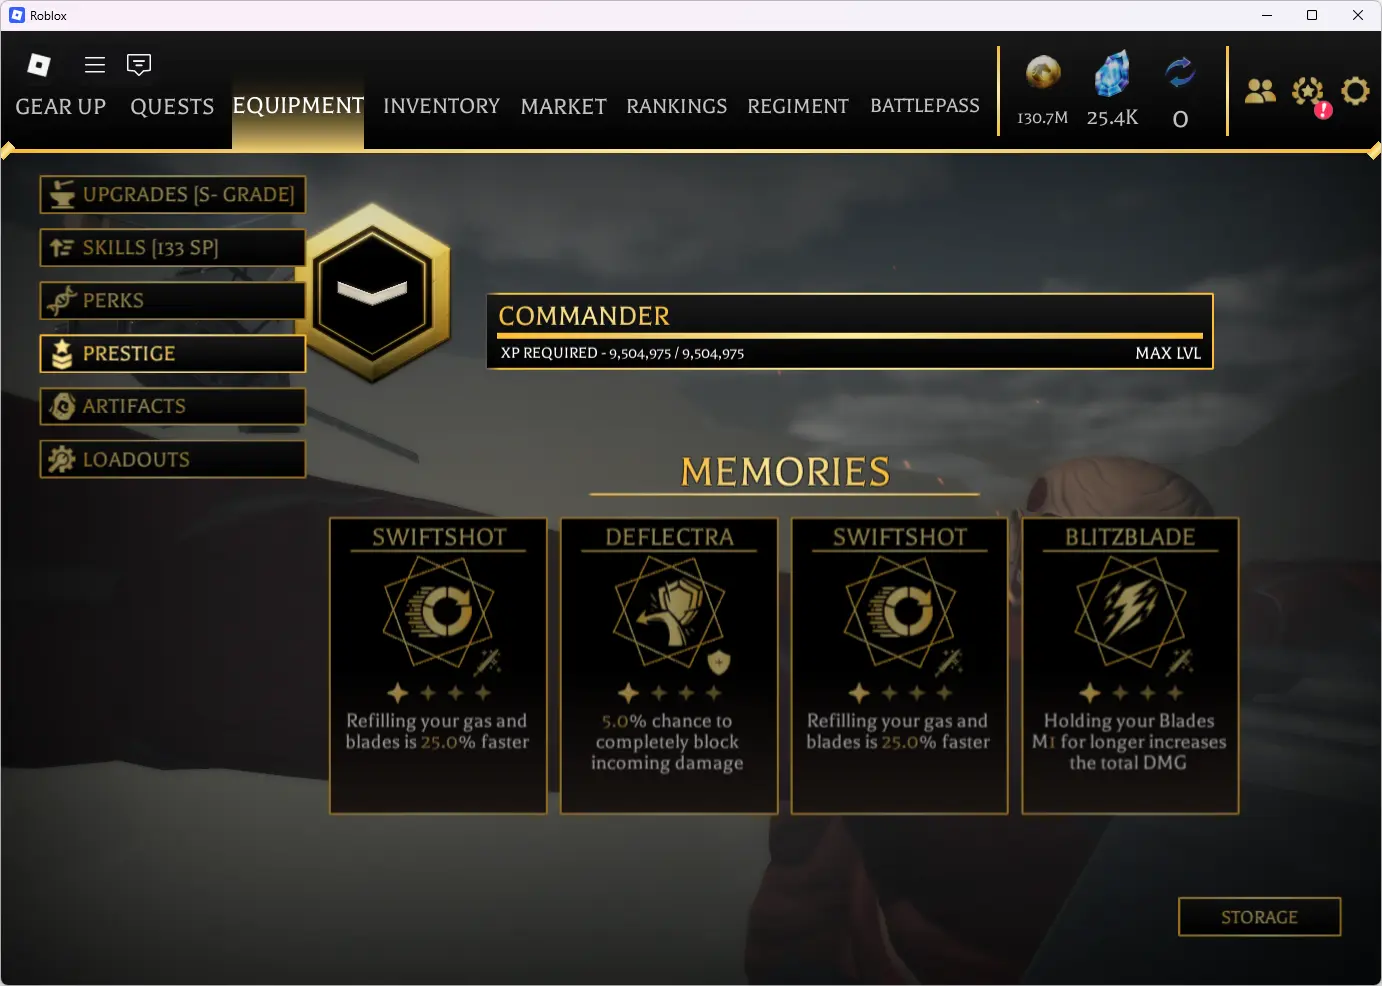Switch to the BATTLEPASS tab
The width and height of the screenshot is (1382, 986).
click(x=925, y=106)
